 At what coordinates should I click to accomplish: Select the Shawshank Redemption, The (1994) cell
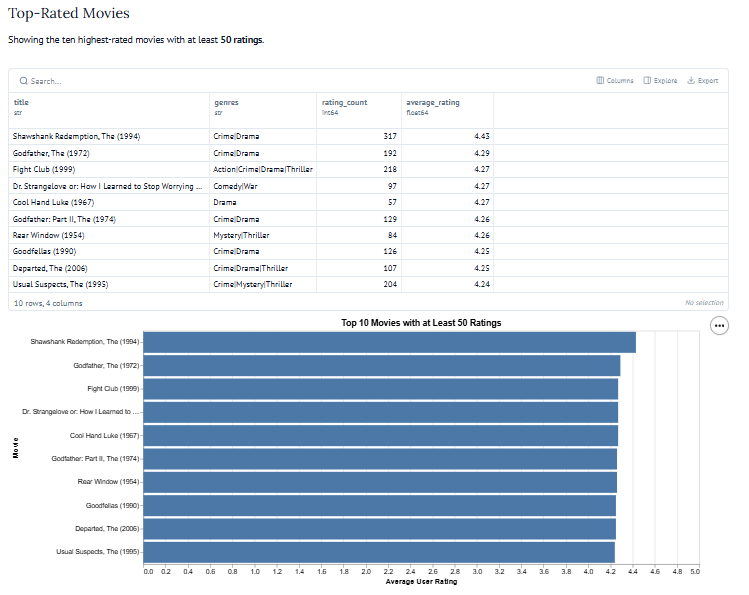pos(109,137)
